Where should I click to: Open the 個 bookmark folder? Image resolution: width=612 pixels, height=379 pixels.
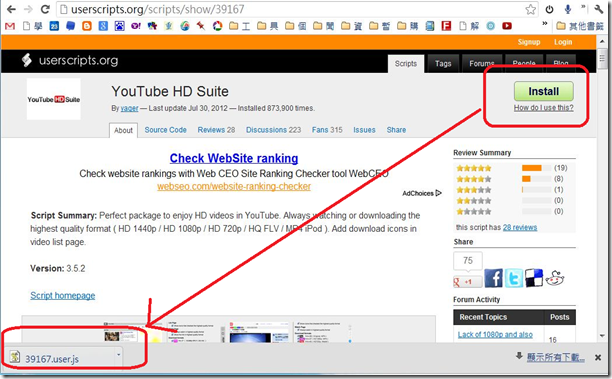pos(296,26)
